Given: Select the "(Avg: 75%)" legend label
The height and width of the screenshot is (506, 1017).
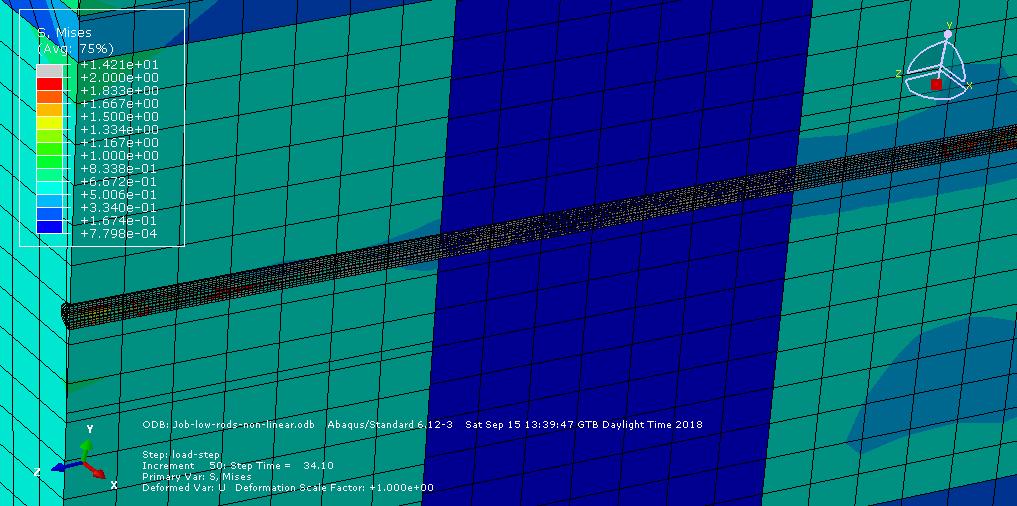Looking at the screenshot, I should point(76,49).
